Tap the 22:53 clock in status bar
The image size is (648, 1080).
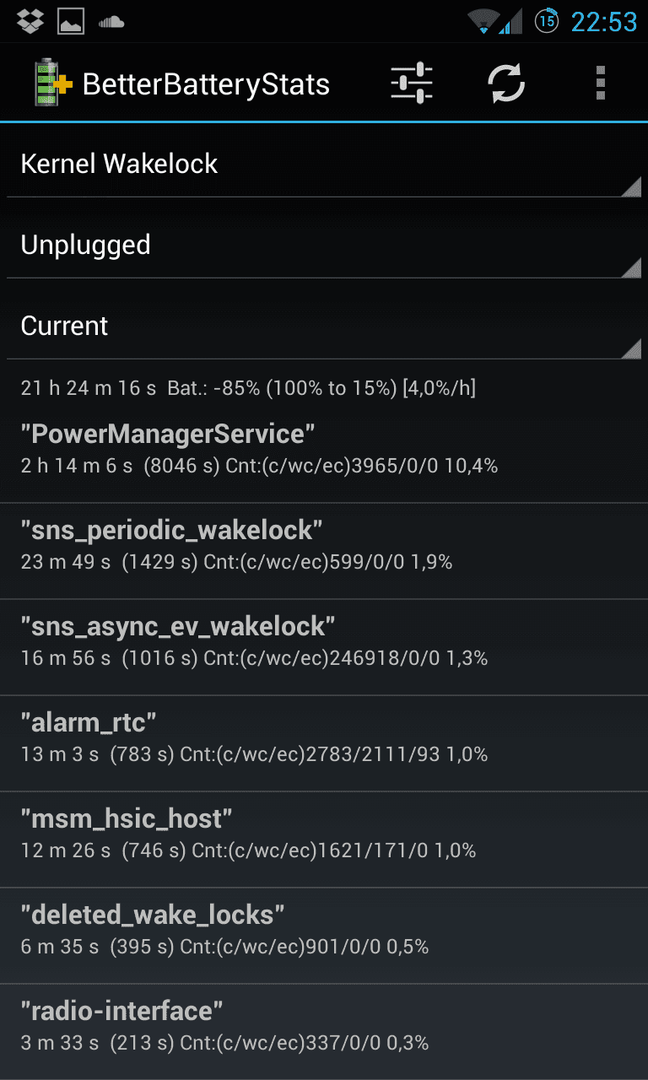pyautogui.click(x=603, y=22)
